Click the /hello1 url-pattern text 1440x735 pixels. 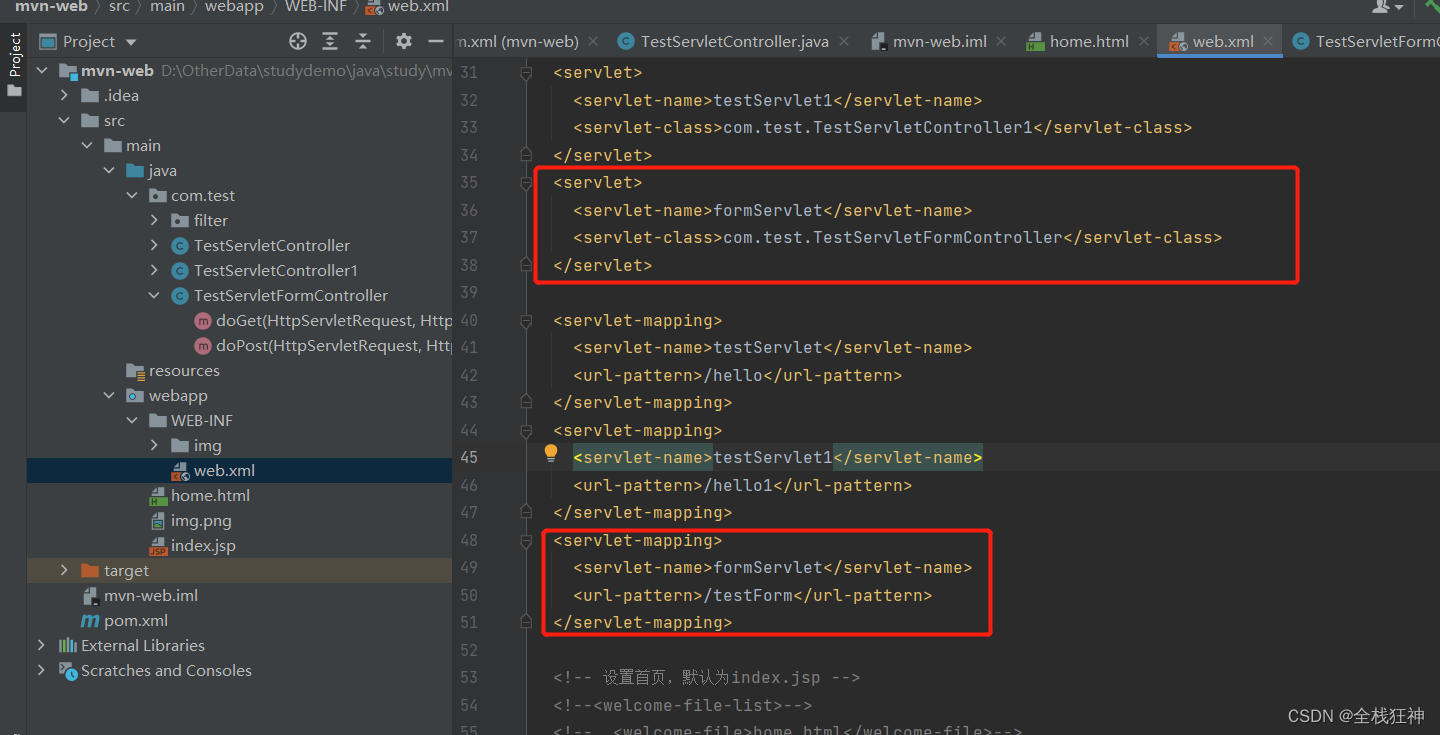pyautogui.click(x=738, y=485)
